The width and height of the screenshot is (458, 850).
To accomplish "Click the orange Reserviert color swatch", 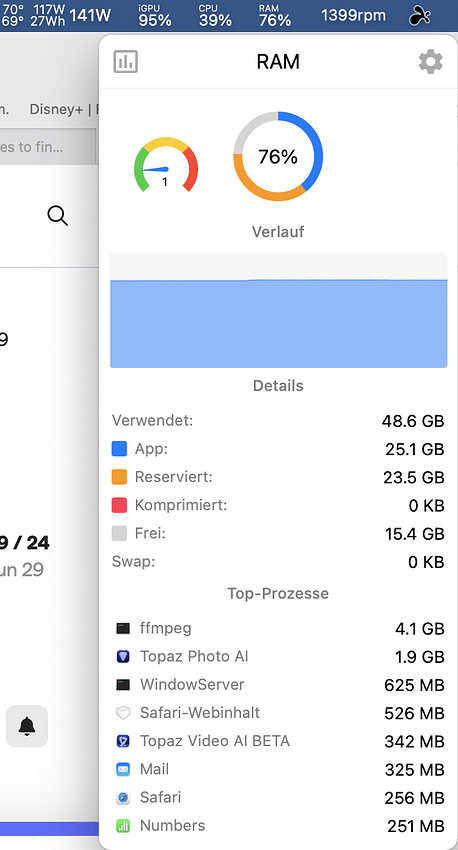I will [x=119, y=477].
